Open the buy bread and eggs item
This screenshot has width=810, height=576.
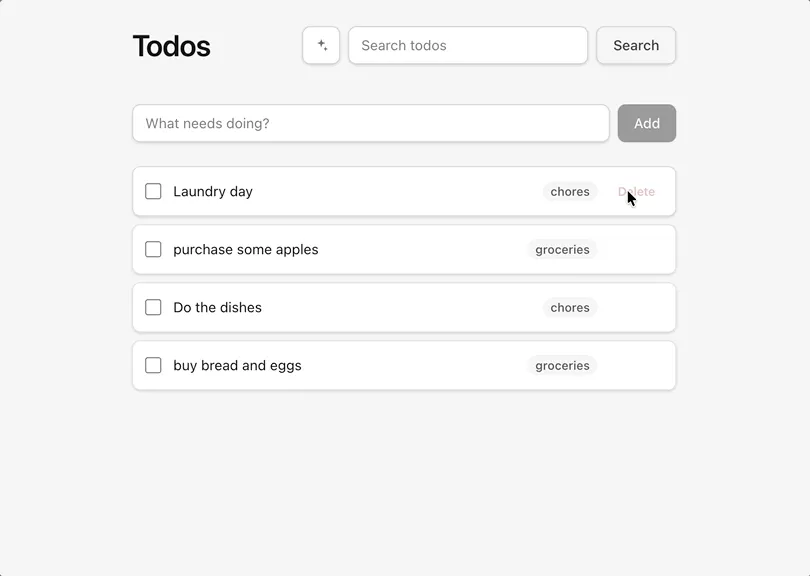point(237,365)
